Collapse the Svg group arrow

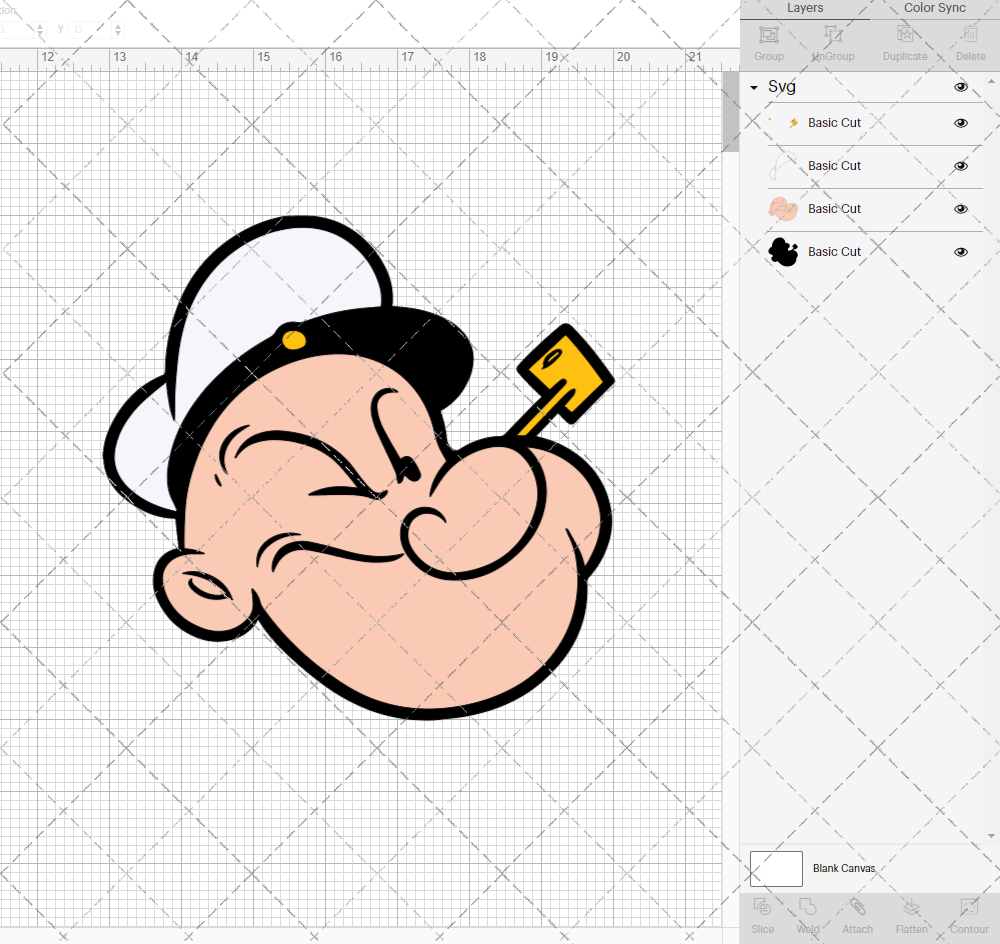click(x=754, y=87)
